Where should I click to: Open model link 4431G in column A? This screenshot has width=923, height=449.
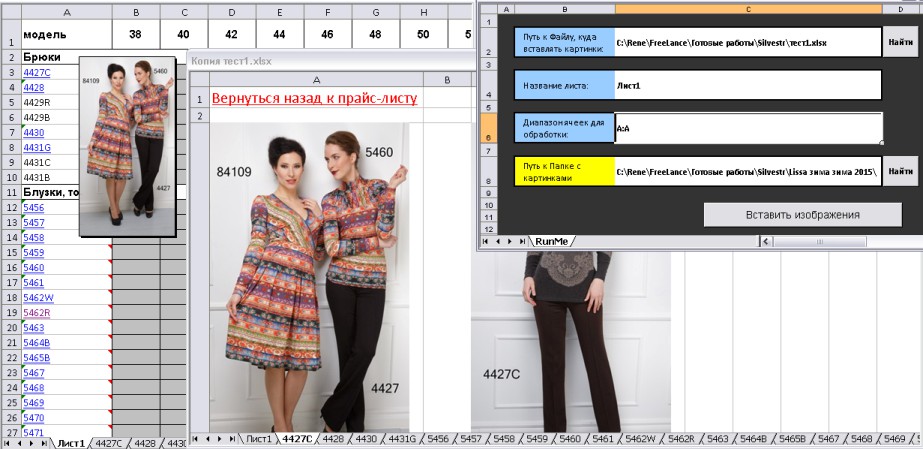click(36, 148)
